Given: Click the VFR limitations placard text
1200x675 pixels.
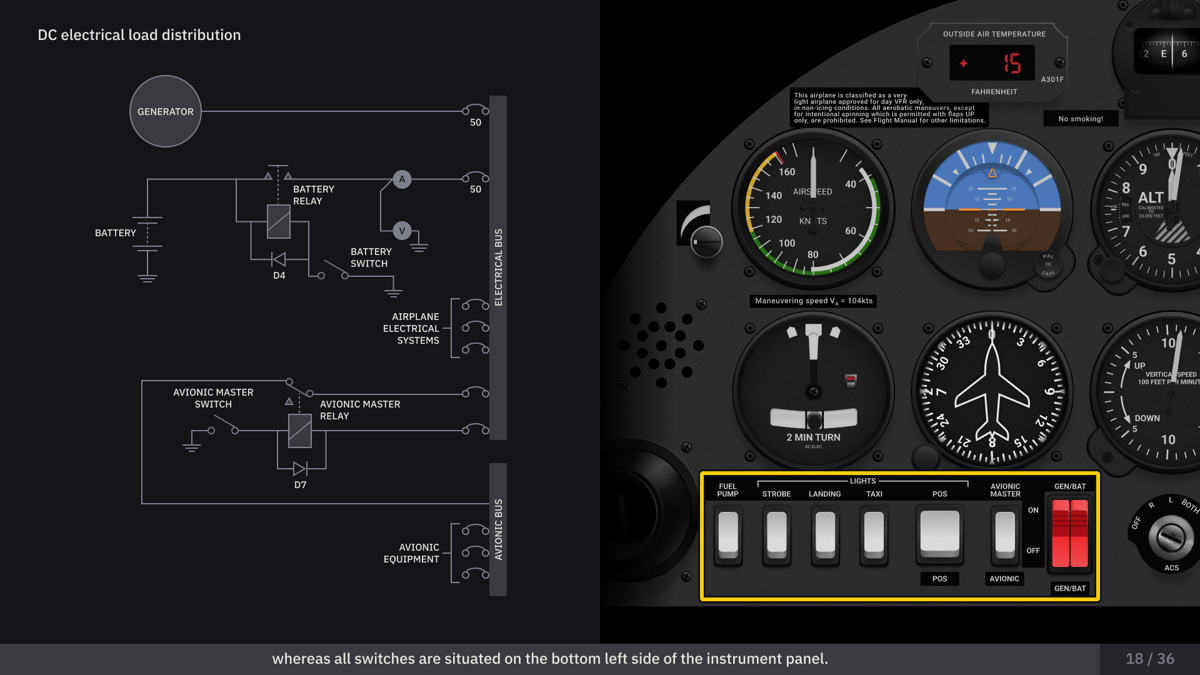Looking at the screenshot, I should [888, 109].
